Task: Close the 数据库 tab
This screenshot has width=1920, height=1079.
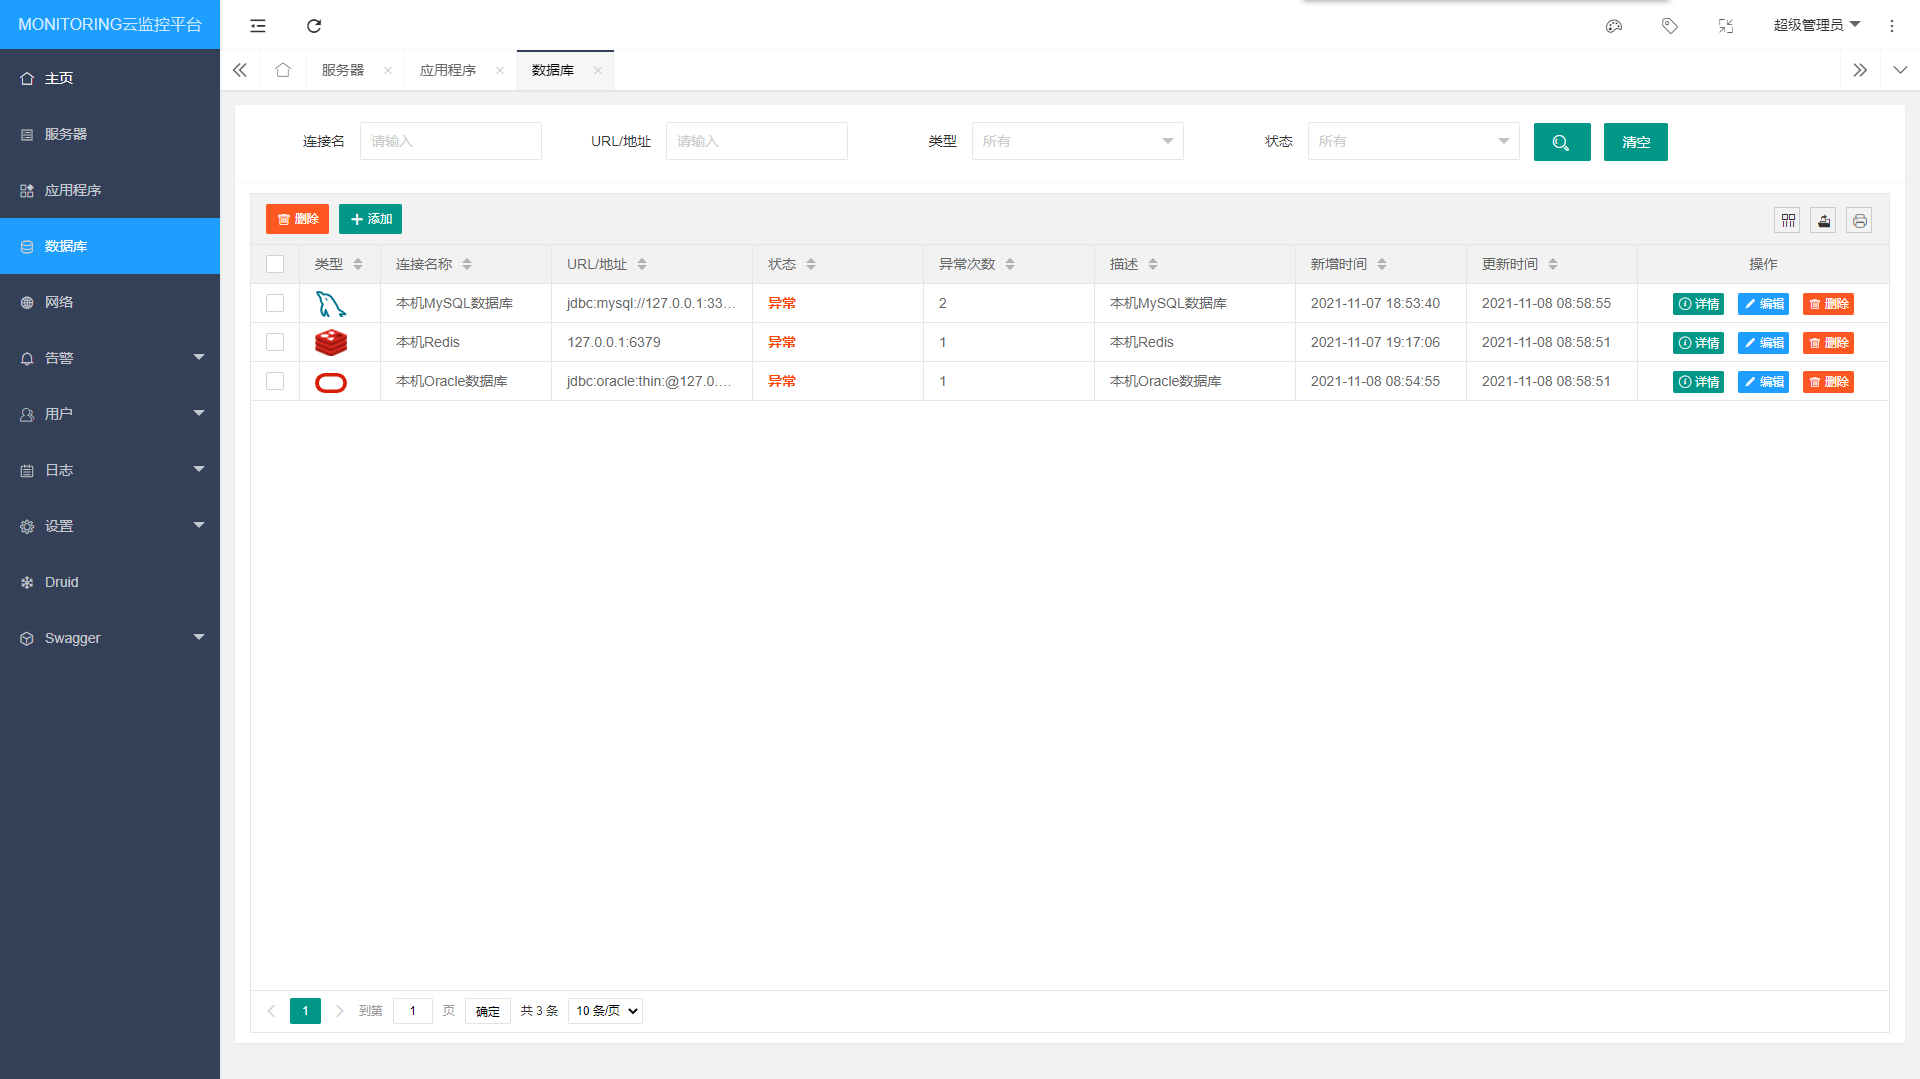Action: [598, 70]
